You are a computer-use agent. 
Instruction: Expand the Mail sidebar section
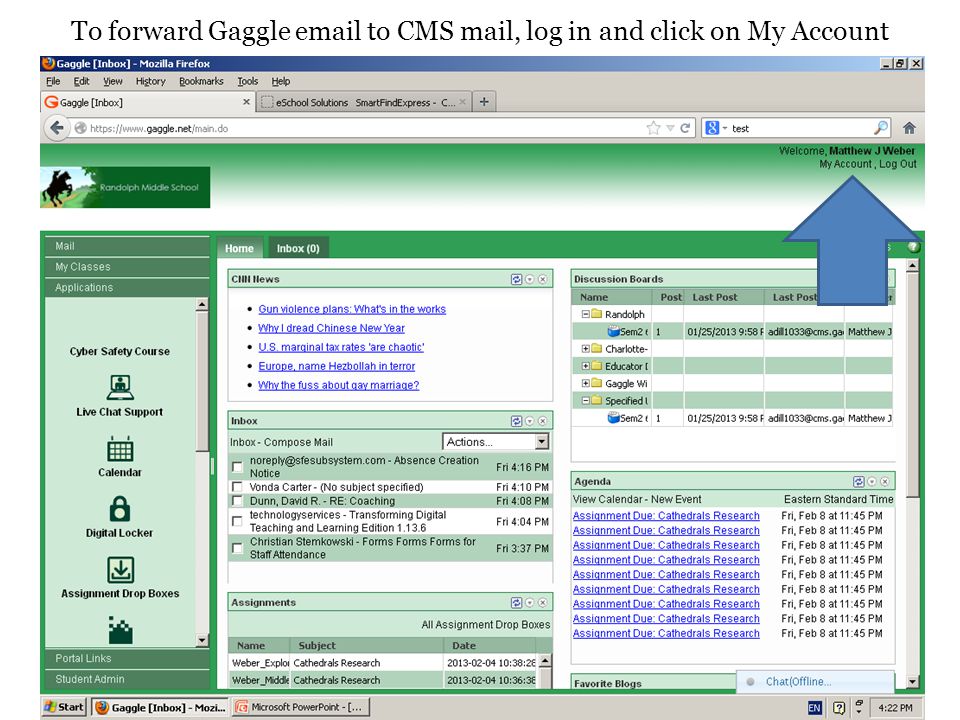[x=127, y=246]
